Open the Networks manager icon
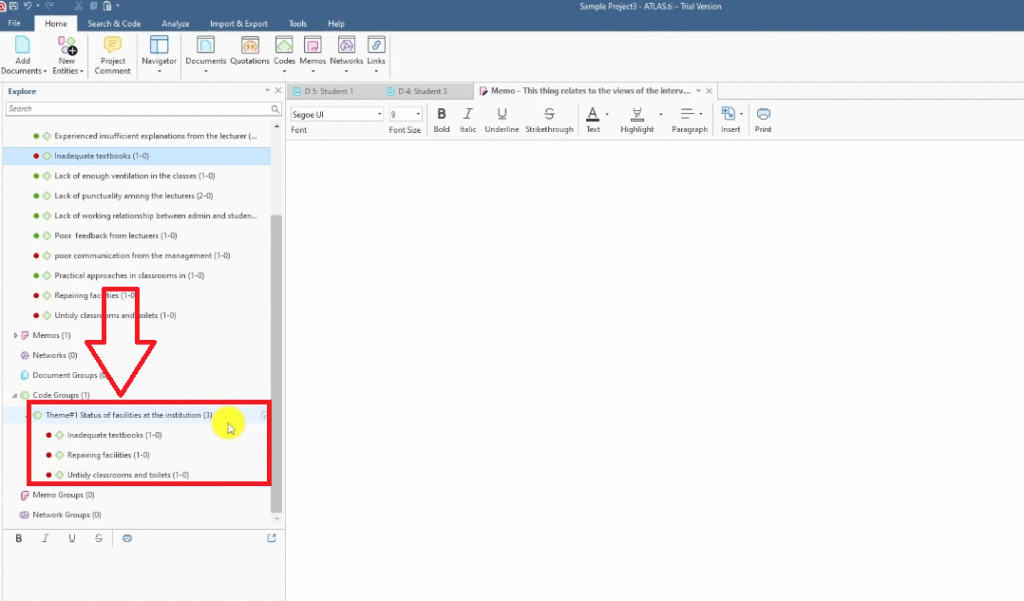Viewport: 1024px width, 601px height. click(x=346, y=50)
